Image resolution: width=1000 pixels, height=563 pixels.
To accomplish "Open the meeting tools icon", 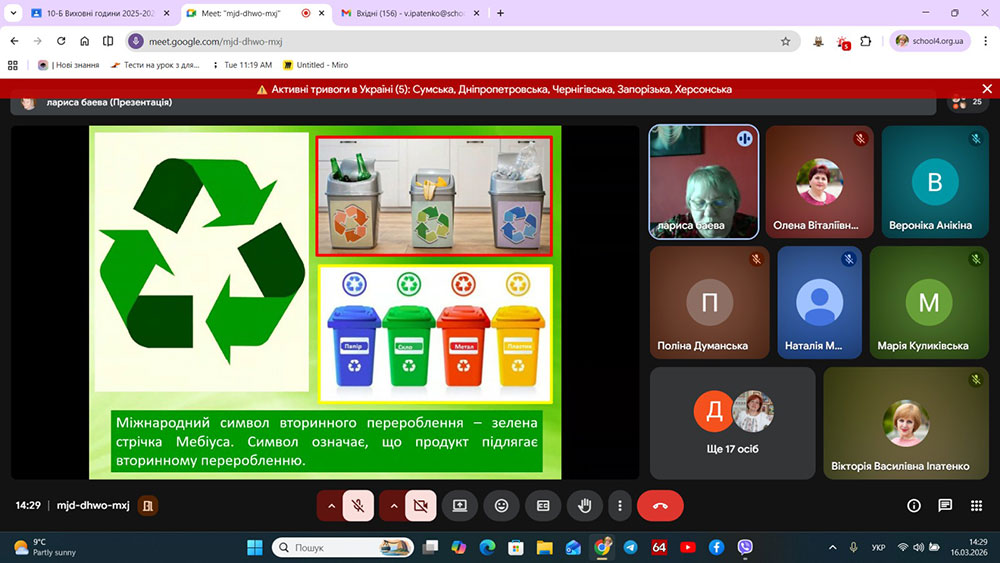I will [x=976, y=506].
